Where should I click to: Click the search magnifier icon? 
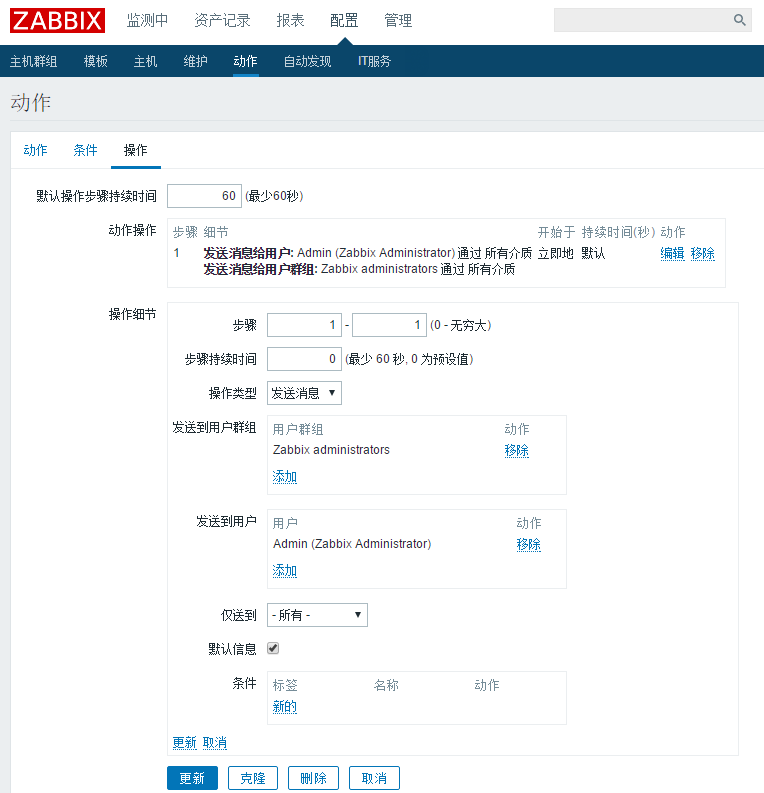click(x=739, y=20)
